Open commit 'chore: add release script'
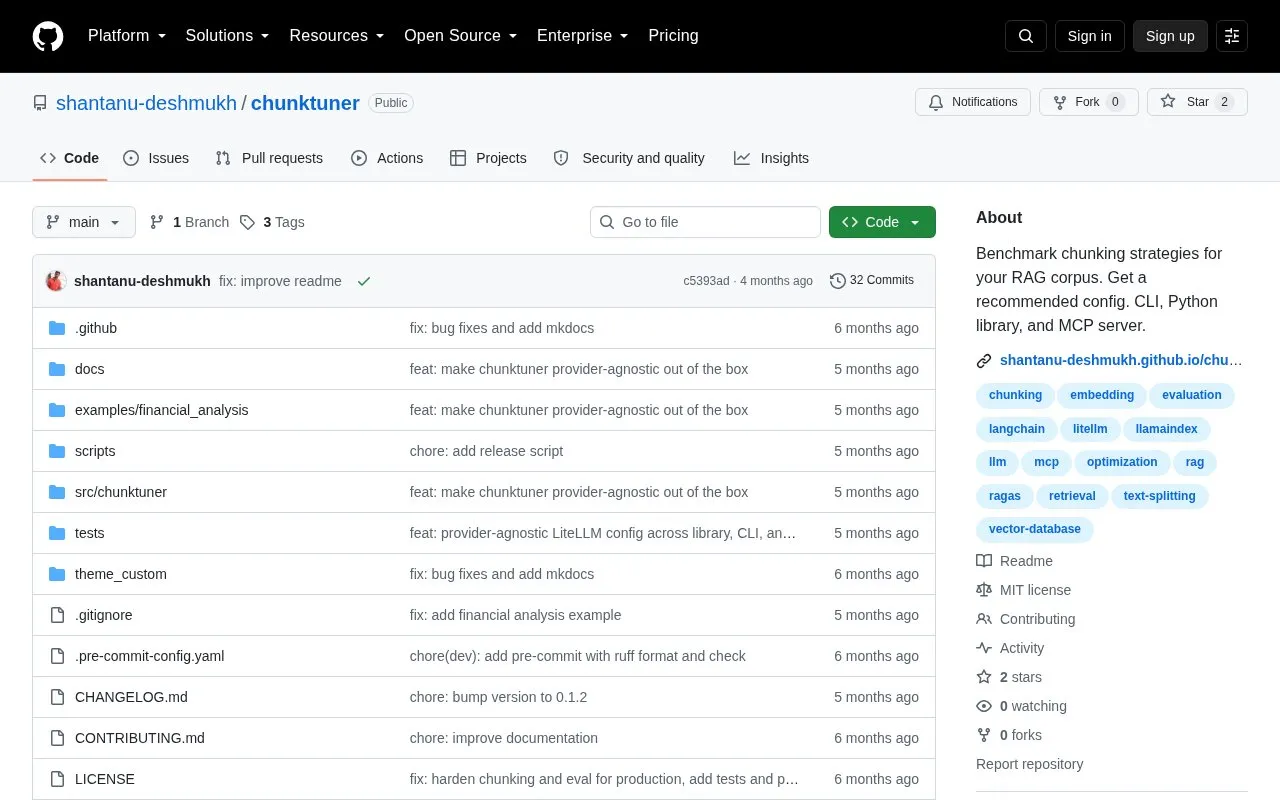This screenshot has height=800, width=1280. pyautogui.click(x=486, y=451)
